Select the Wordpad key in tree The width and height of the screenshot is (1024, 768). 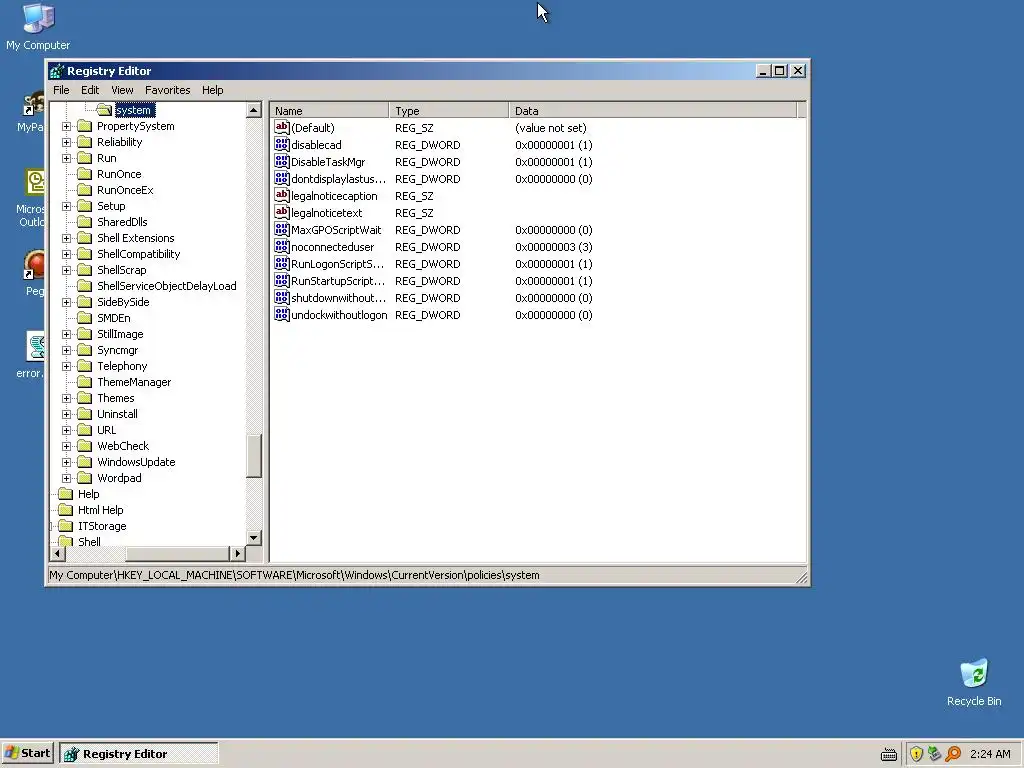click(x=119, y=478)
